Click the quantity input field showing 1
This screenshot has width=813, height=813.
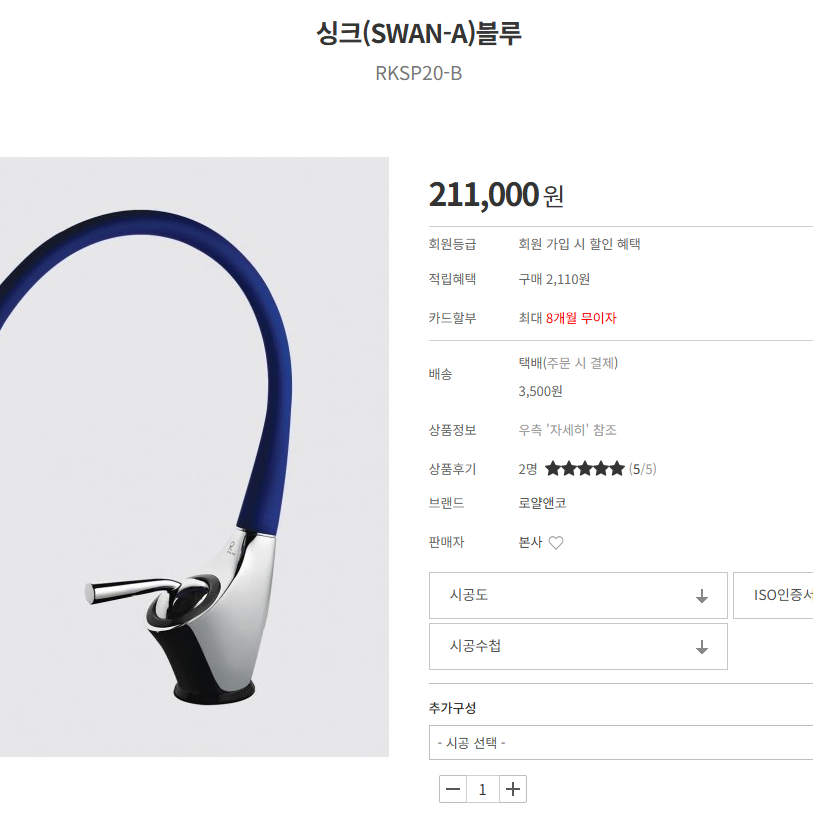483,789
